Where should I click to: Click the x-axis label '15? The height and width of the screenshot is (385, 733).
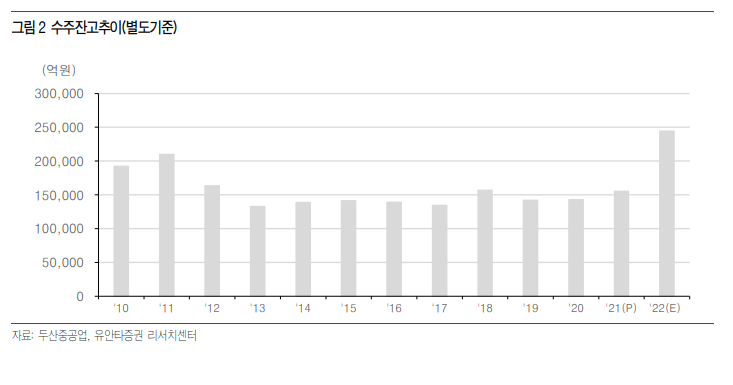click(348, 308)
